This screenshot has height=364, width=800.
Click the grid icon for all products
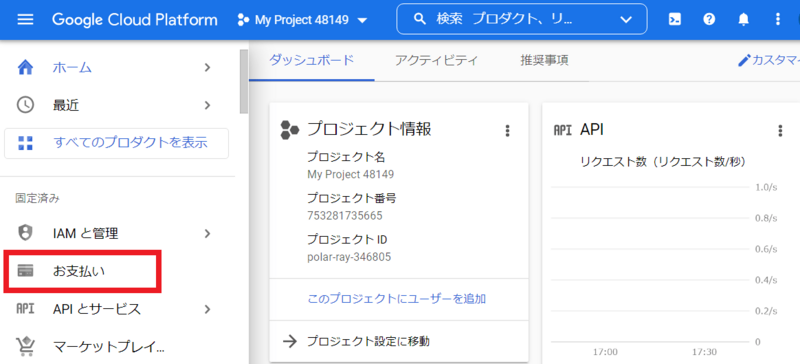coord(25,143)
